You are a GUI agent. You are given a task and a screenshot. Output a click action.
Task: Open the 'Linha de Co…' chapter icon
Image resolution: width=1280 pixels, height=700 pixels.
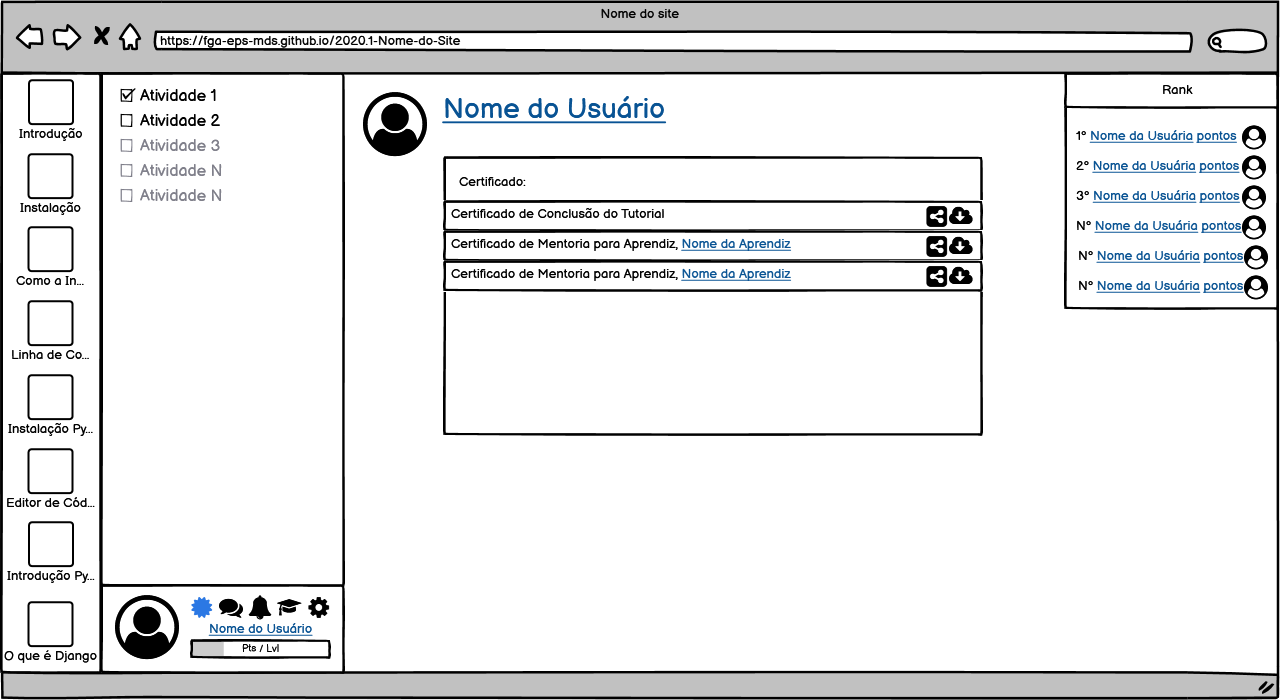tap(51, 323)
